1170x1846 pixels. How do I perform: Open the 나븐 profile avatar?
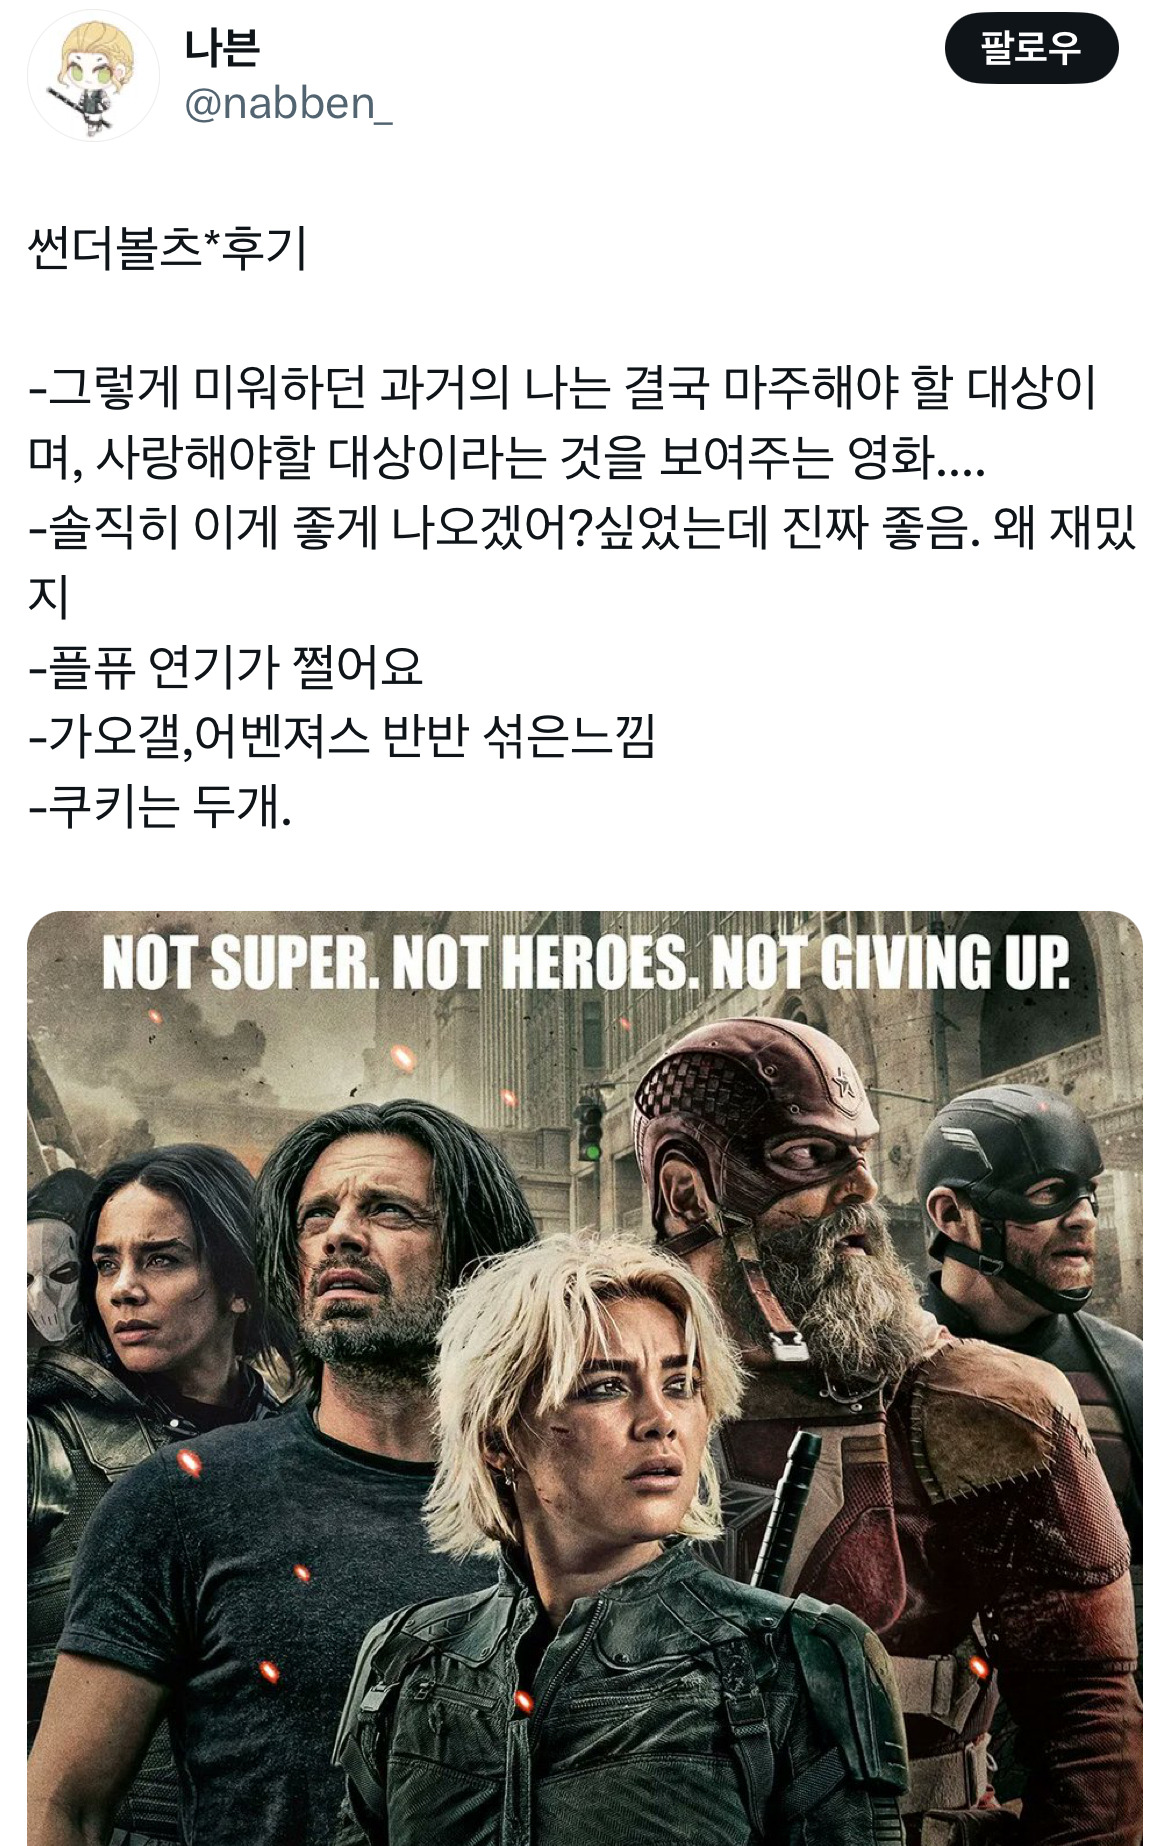[x=92, y=76]
